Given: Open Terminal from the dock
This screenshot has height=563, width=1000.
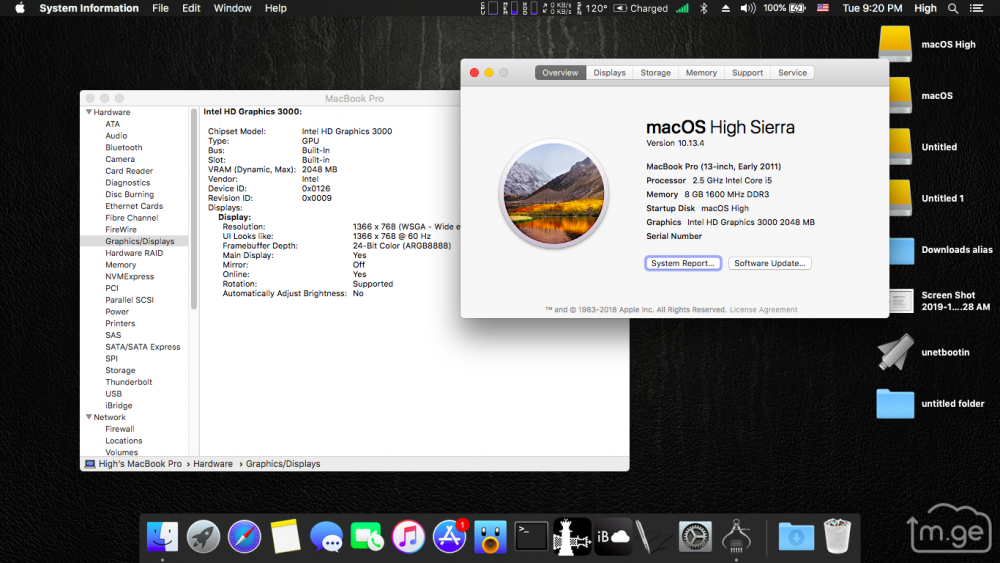Looking at the screenshot, I should click(x=531, y=537).
